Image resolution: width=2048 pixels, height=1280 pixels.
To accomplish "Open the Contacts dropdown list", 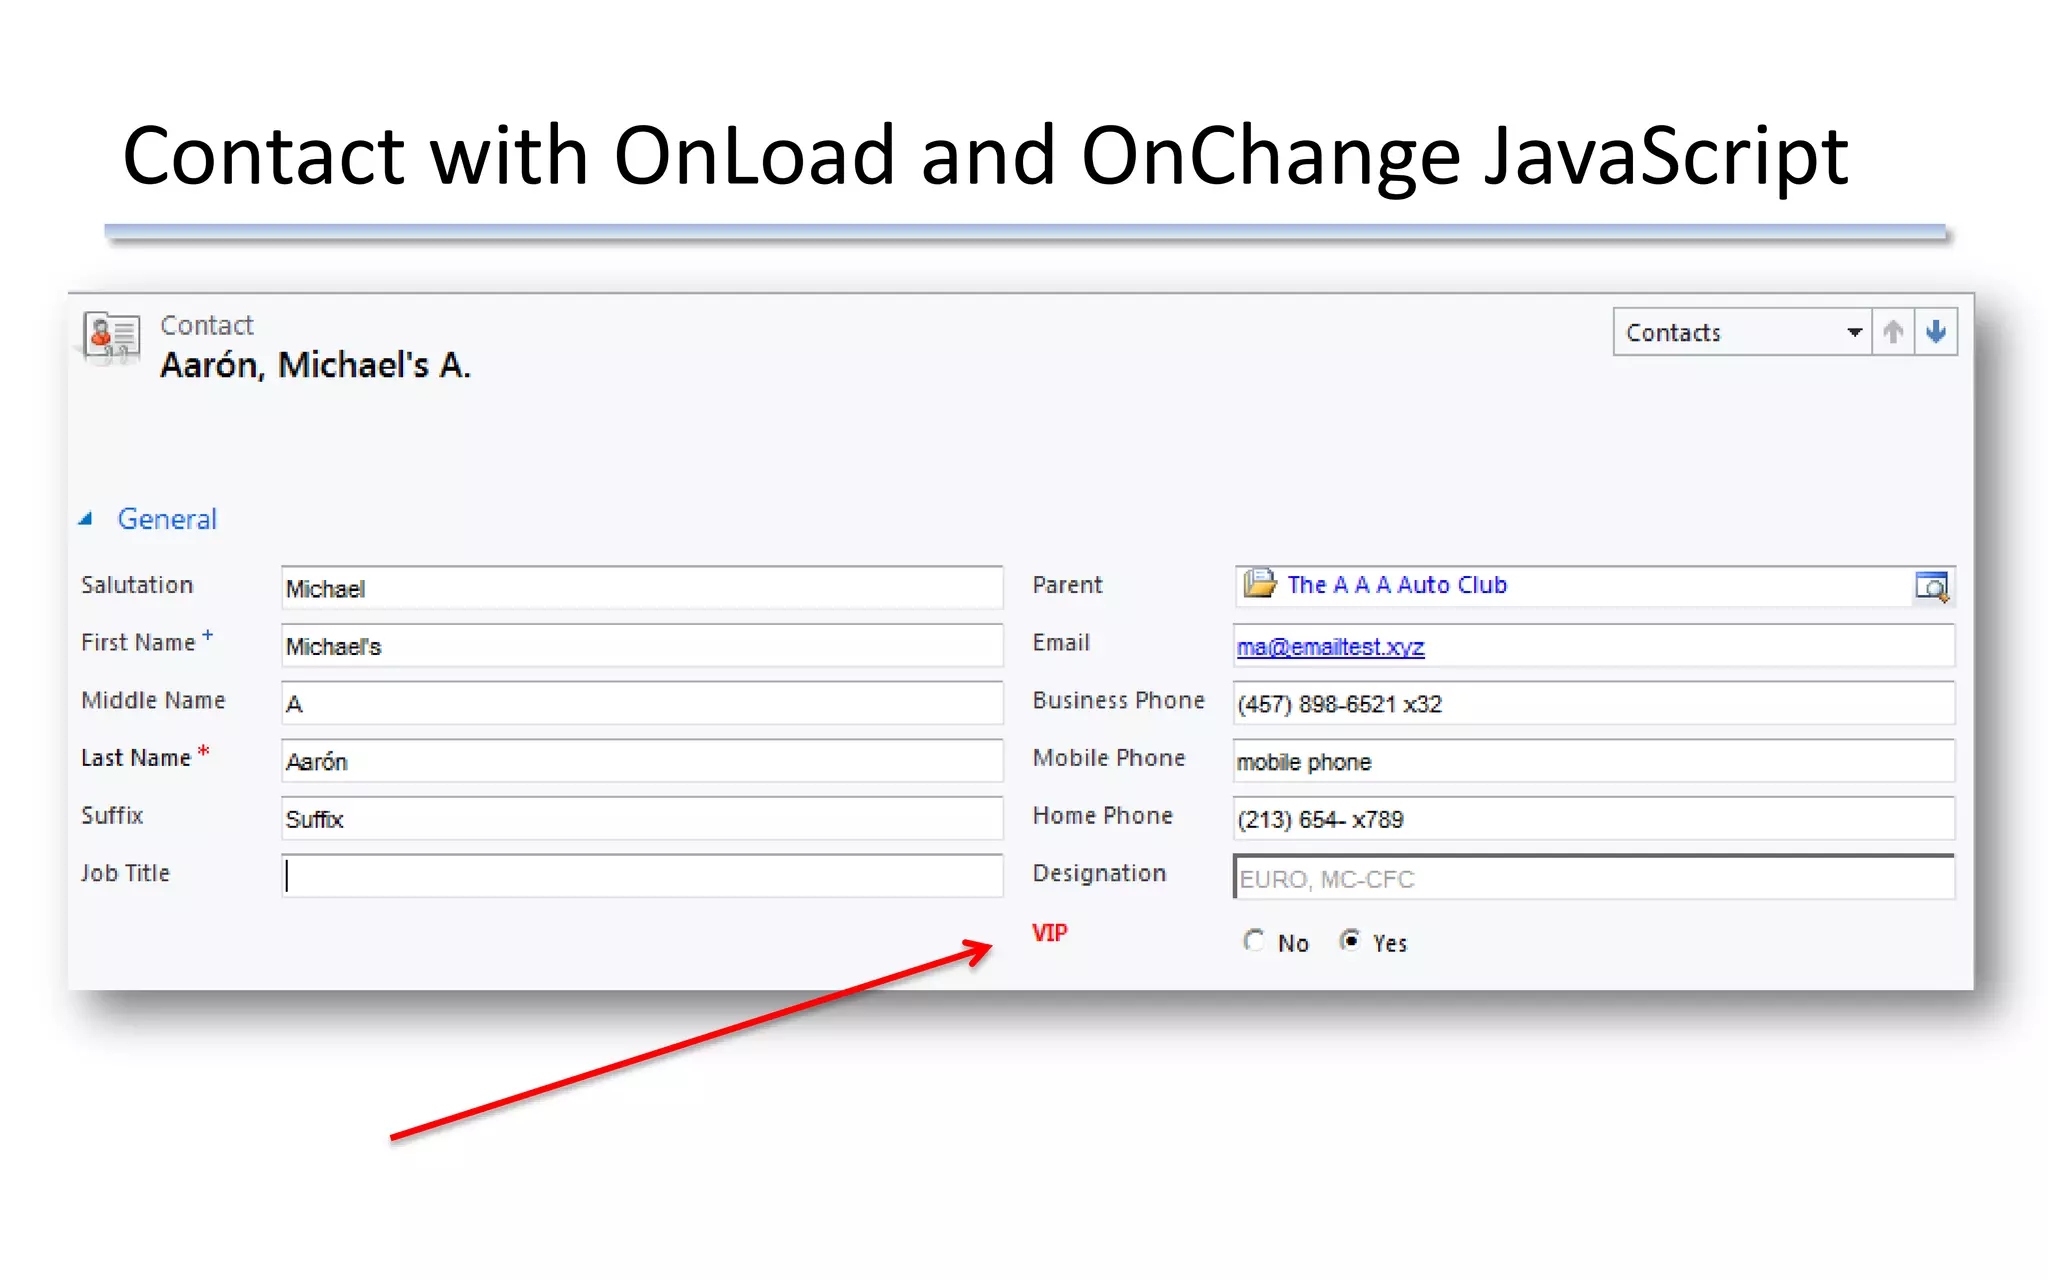I will click(1853, 332).
